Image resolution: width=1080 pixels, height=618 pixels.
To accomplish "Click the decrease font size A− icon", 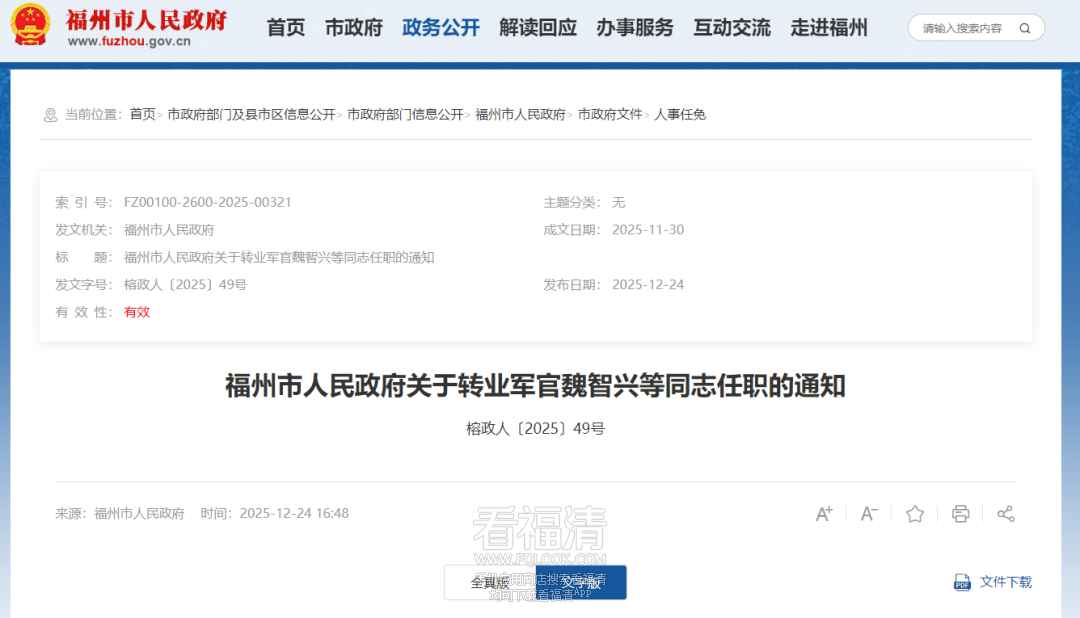I will [x=868, y=513].
